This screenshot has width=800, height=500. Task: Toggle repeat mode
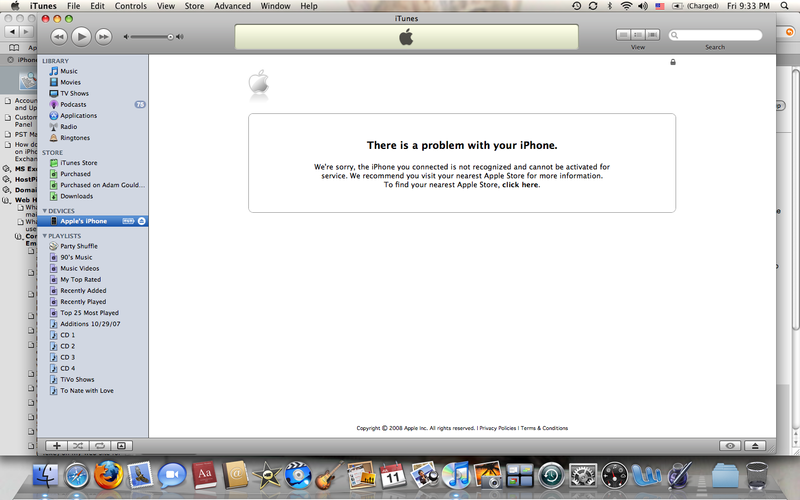point(100,445)
